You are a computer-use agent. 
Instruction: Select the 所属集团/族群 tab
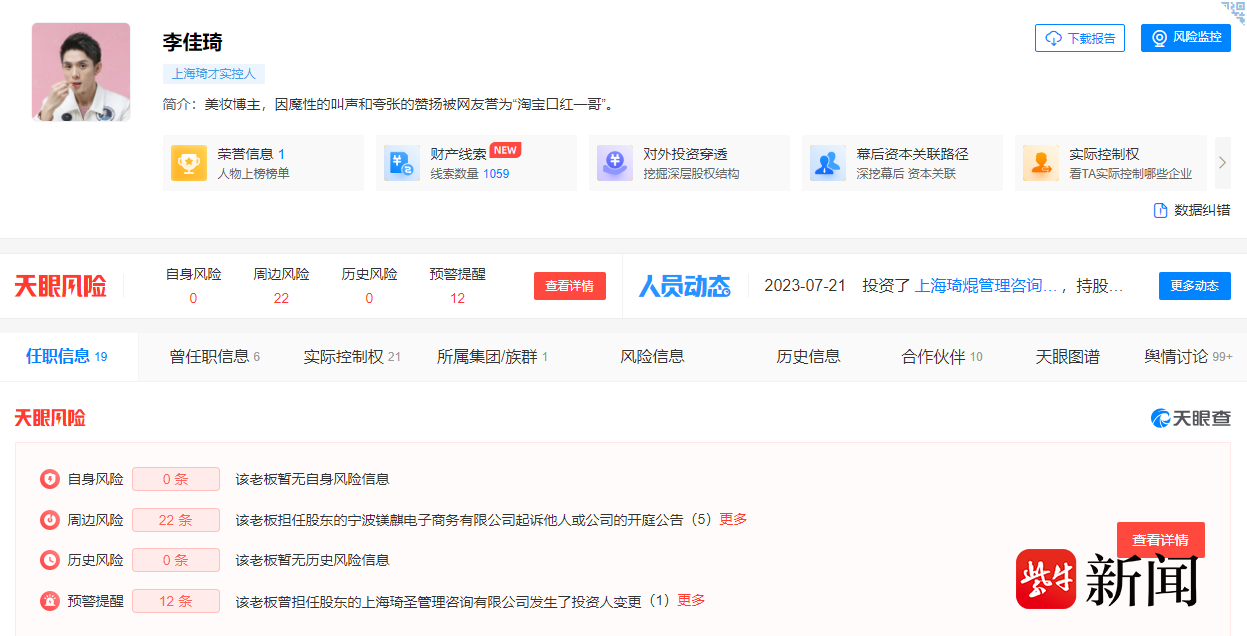tap(493, 357)
